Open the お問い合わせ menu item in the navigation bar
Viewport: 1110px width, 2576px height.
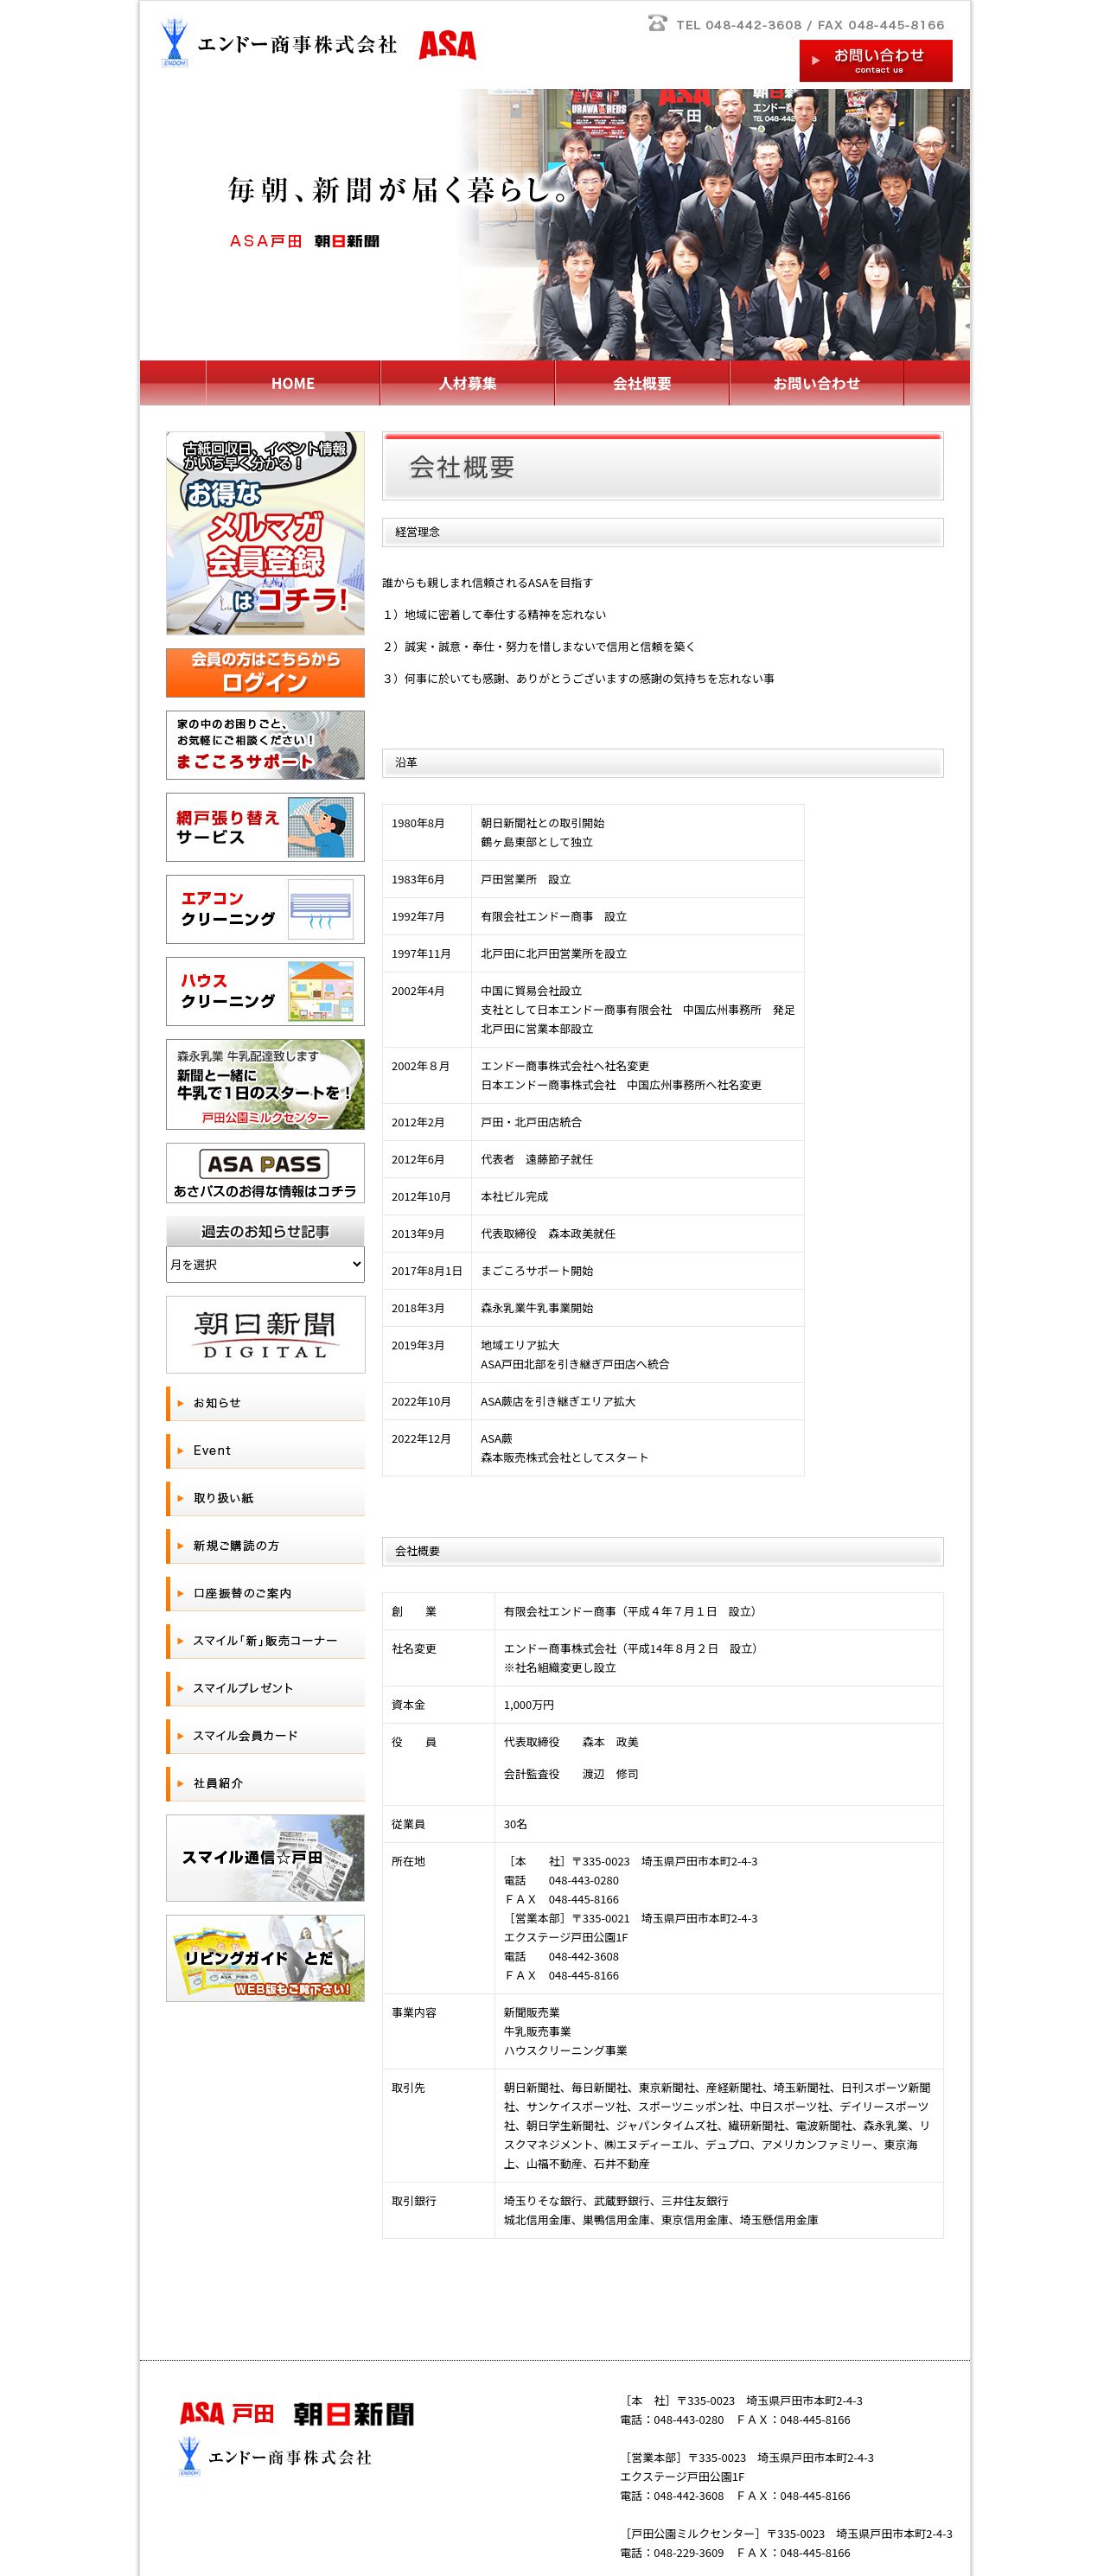(816, 383)
